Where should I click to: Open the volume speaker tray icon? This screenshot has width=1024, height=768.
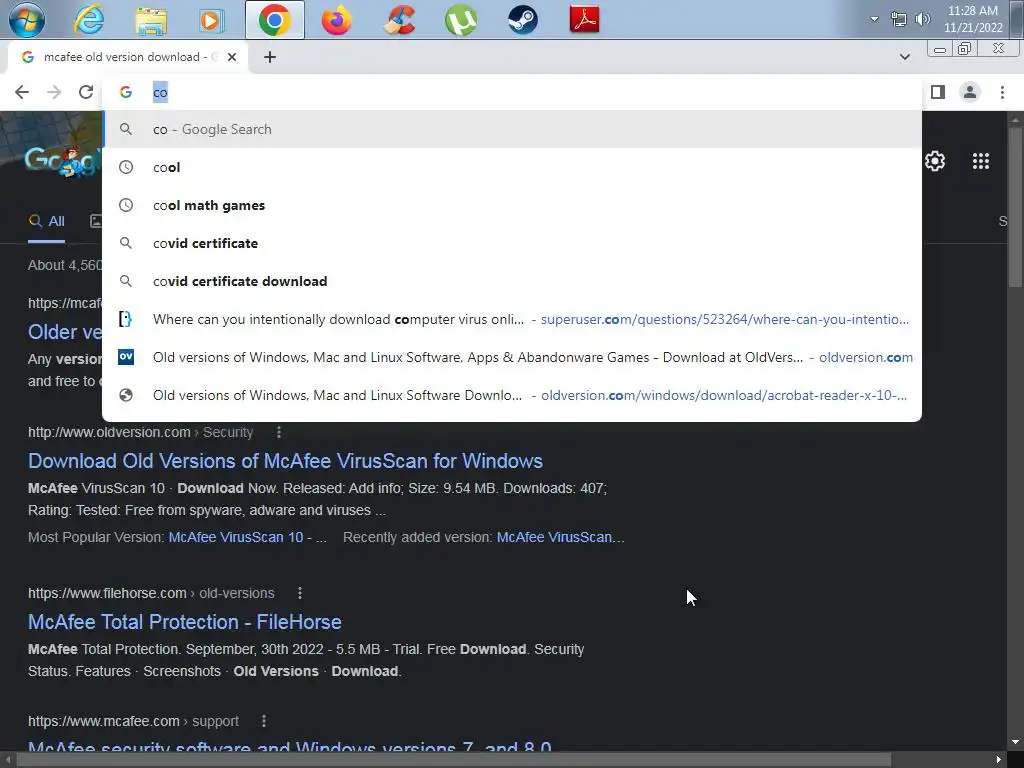(x=922, y=19)
